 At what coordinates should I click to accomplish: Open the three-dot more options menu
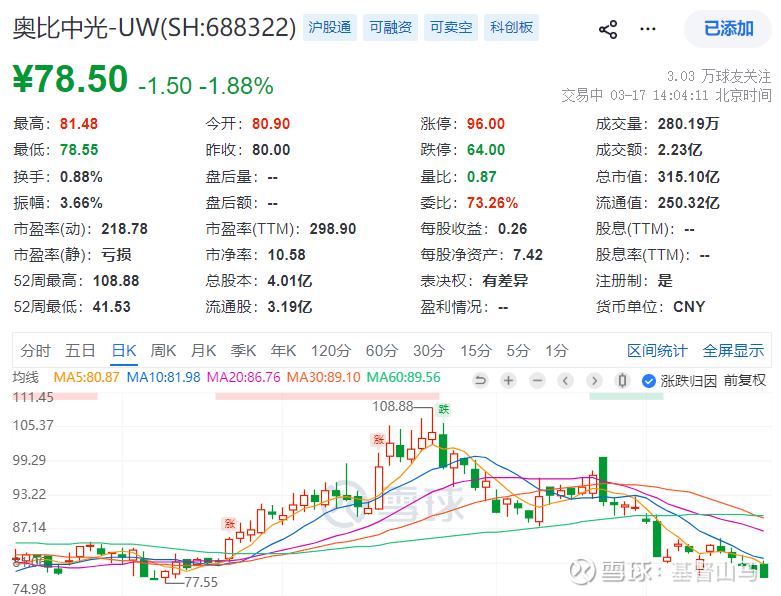(x=648, y=29)
